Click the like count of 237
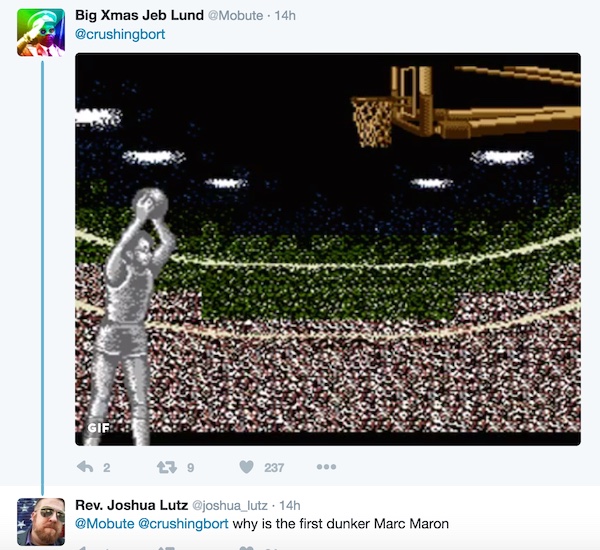This screenshot has height=550, width=600. (274, 467)
